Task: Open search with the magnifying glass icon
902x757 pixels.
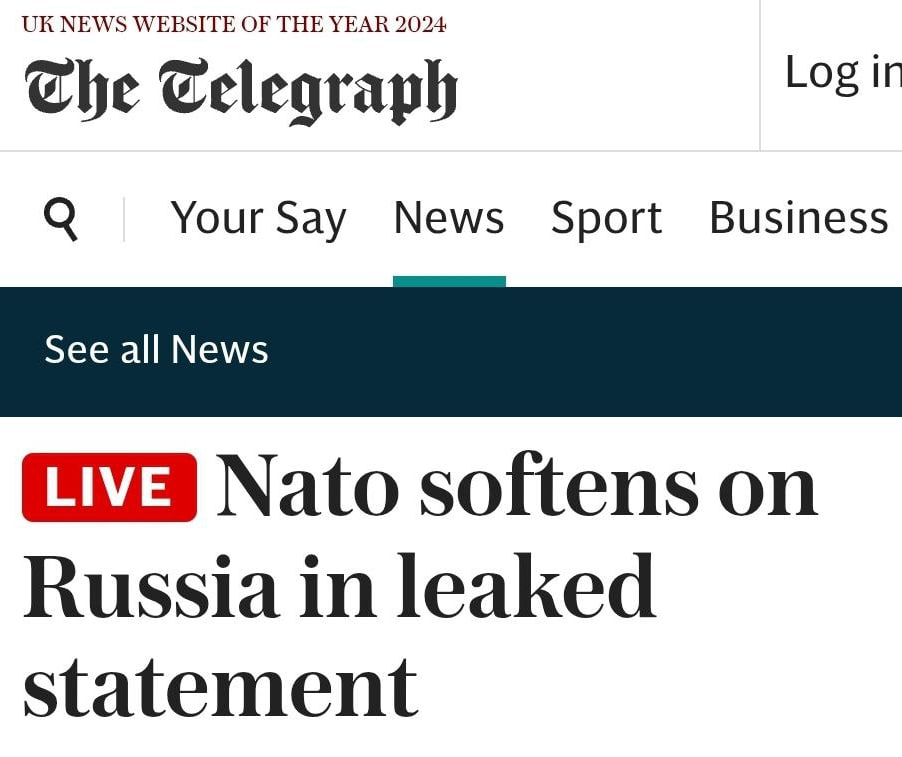Action: (61, 219)
